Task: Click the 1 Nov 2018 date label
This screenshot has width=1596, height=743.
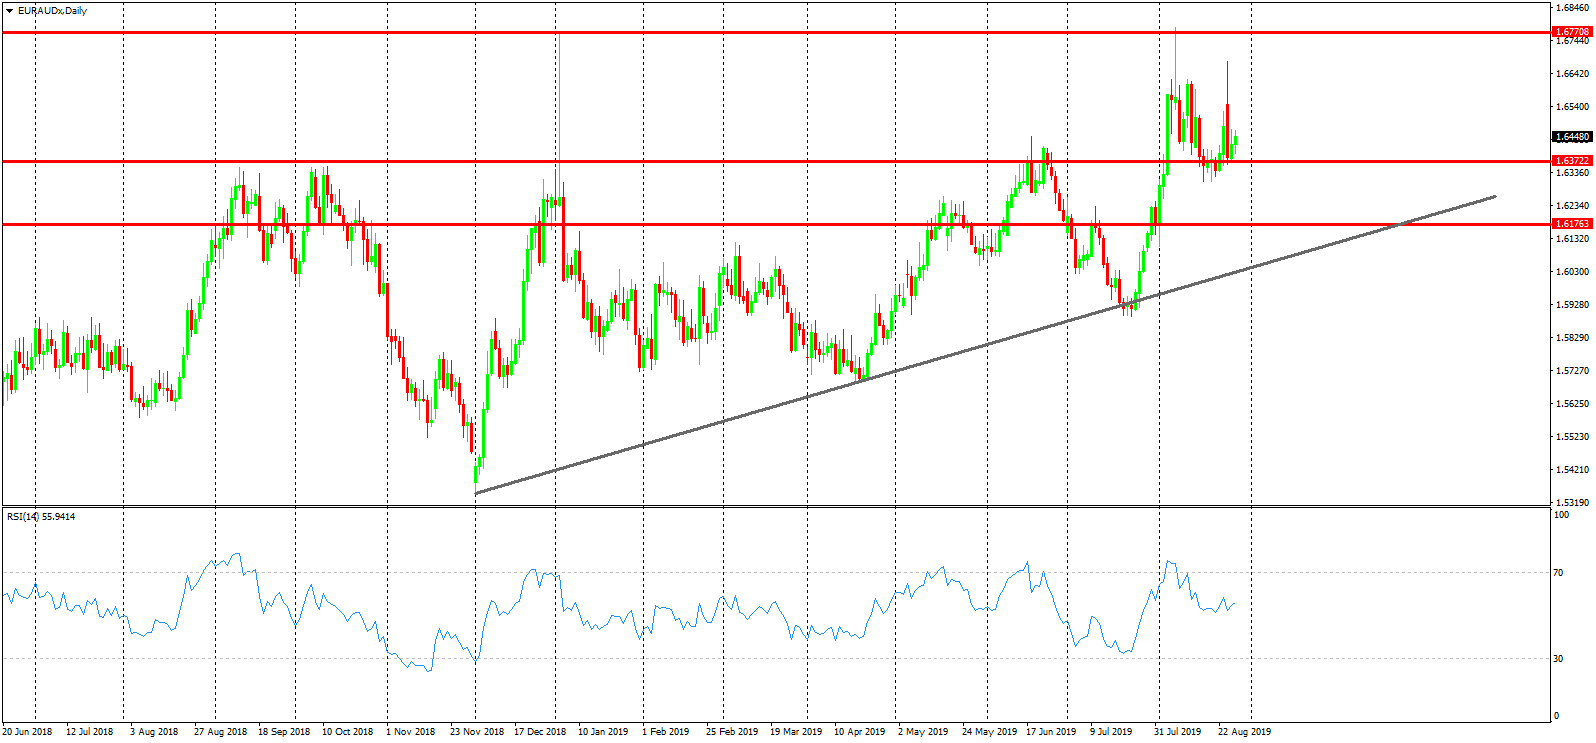Action: 411,731
